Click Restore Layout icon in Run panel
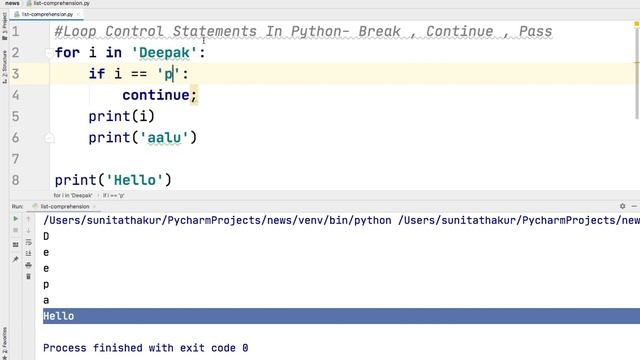Viewport: 640px width, 360px height. point(16,245)
